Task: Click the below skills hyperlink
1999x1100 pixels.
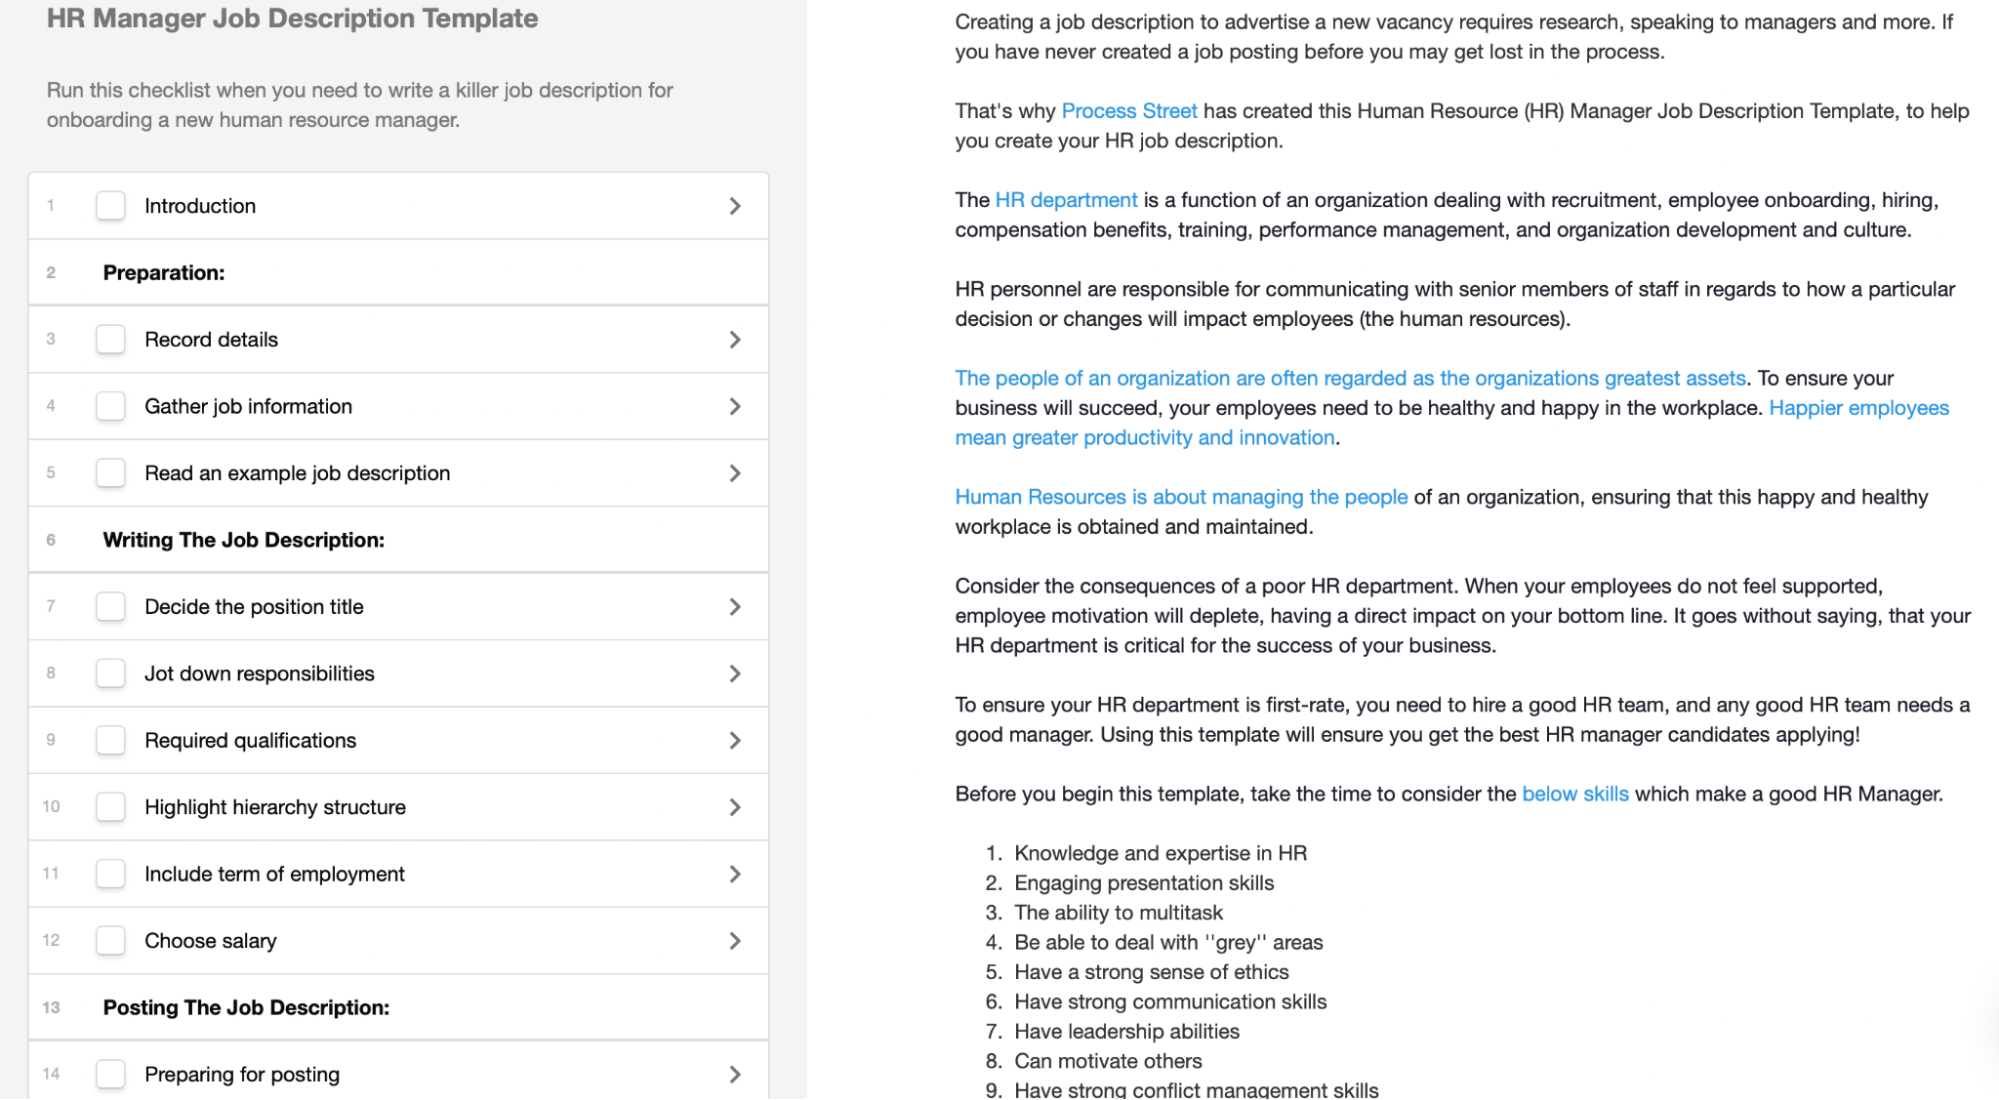Action: pyautogui.click(x=1574, y=794)
